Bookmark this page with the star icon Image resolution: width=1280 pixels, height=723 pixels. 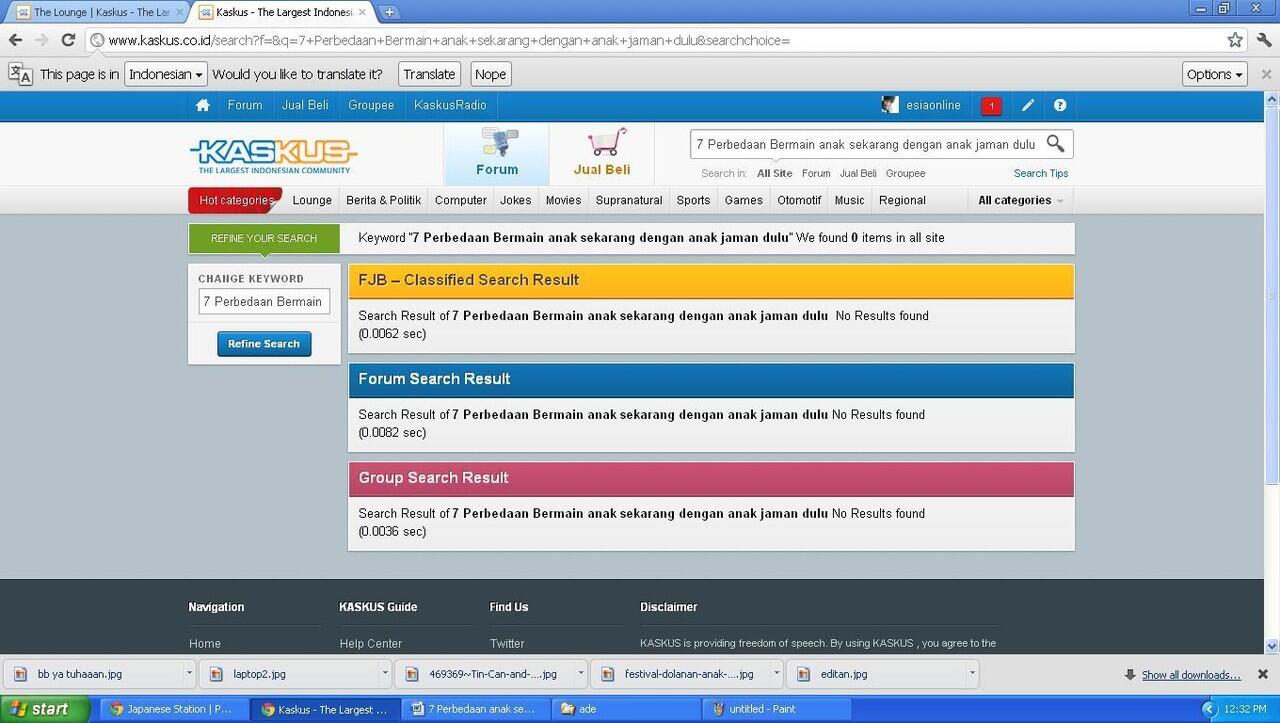[1235, 40]
